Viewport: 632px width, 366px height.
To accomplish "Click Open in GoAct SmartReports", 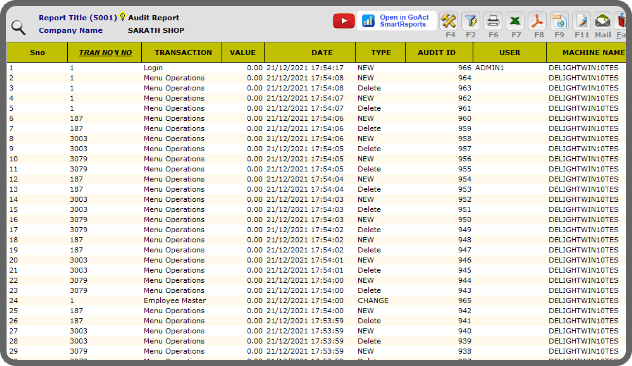I will pyautogui.click(x=397, y=21).
